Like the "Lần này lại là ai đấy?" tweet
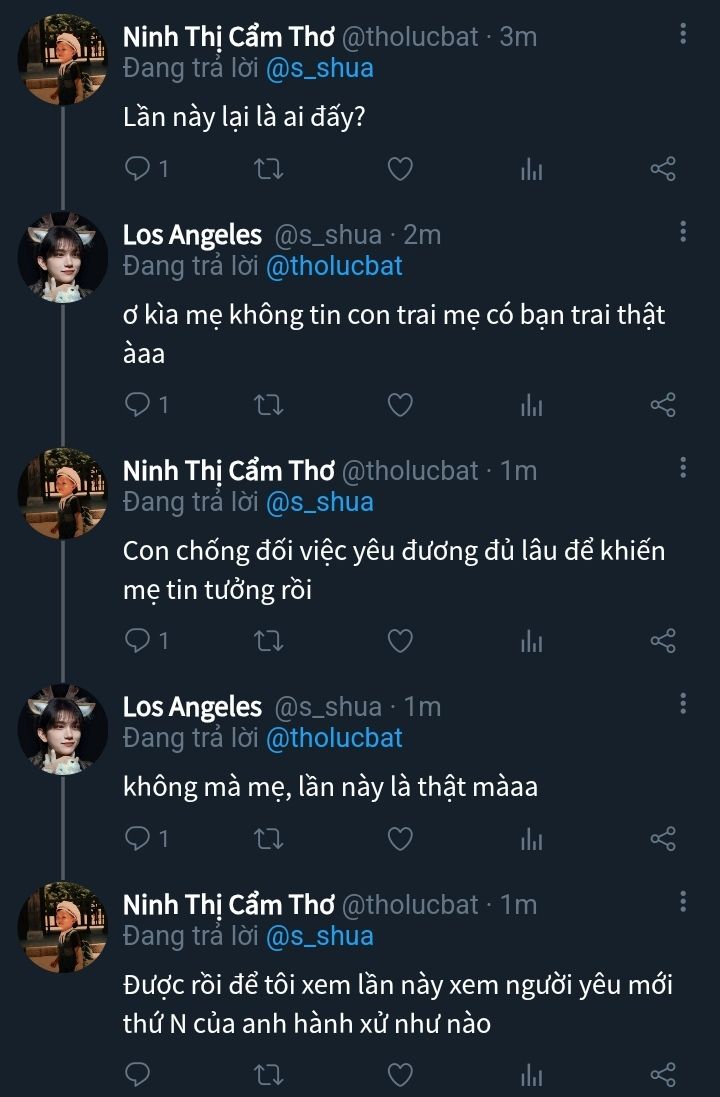This screenshot has width=720, height=1097. pos(400,169)
